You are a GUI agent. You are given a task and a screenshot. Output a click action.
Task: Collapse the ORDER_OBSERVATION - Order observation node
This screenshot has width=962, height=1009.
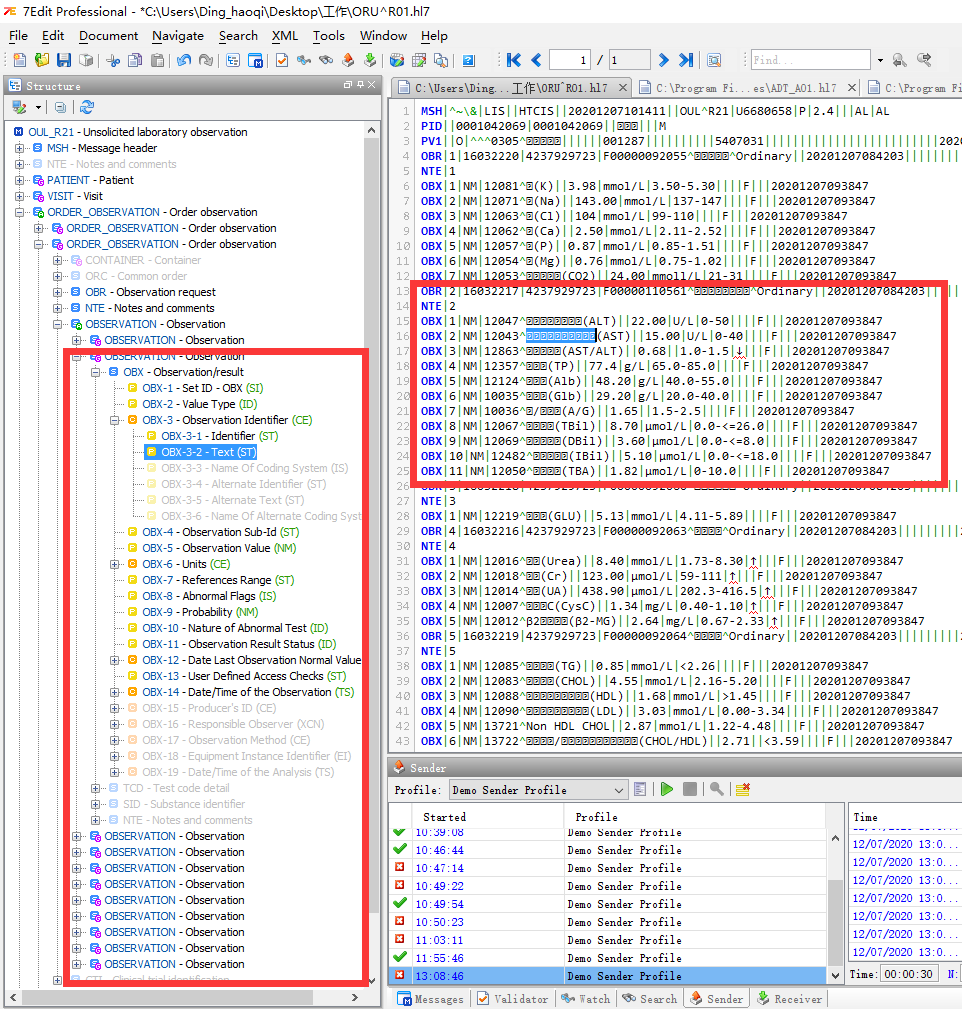[x=20, y=214]
